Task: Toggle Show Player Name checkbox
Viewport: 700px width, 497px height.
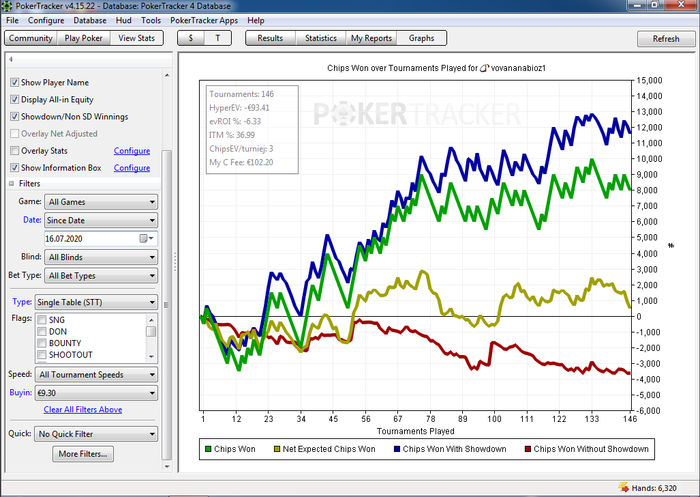Action: [x=15, y=82]
